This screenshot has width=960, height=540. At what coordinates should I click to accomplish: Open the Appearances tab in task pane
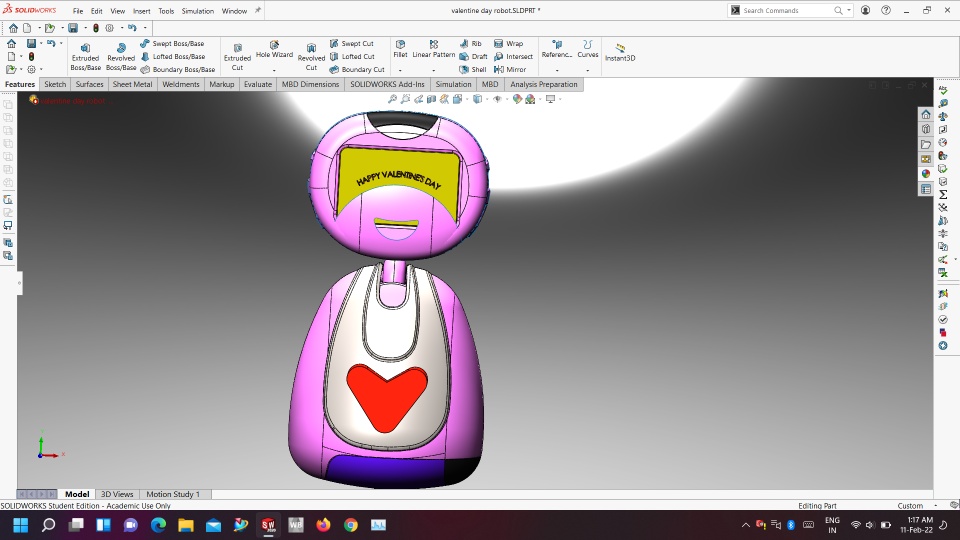point(926,173)
